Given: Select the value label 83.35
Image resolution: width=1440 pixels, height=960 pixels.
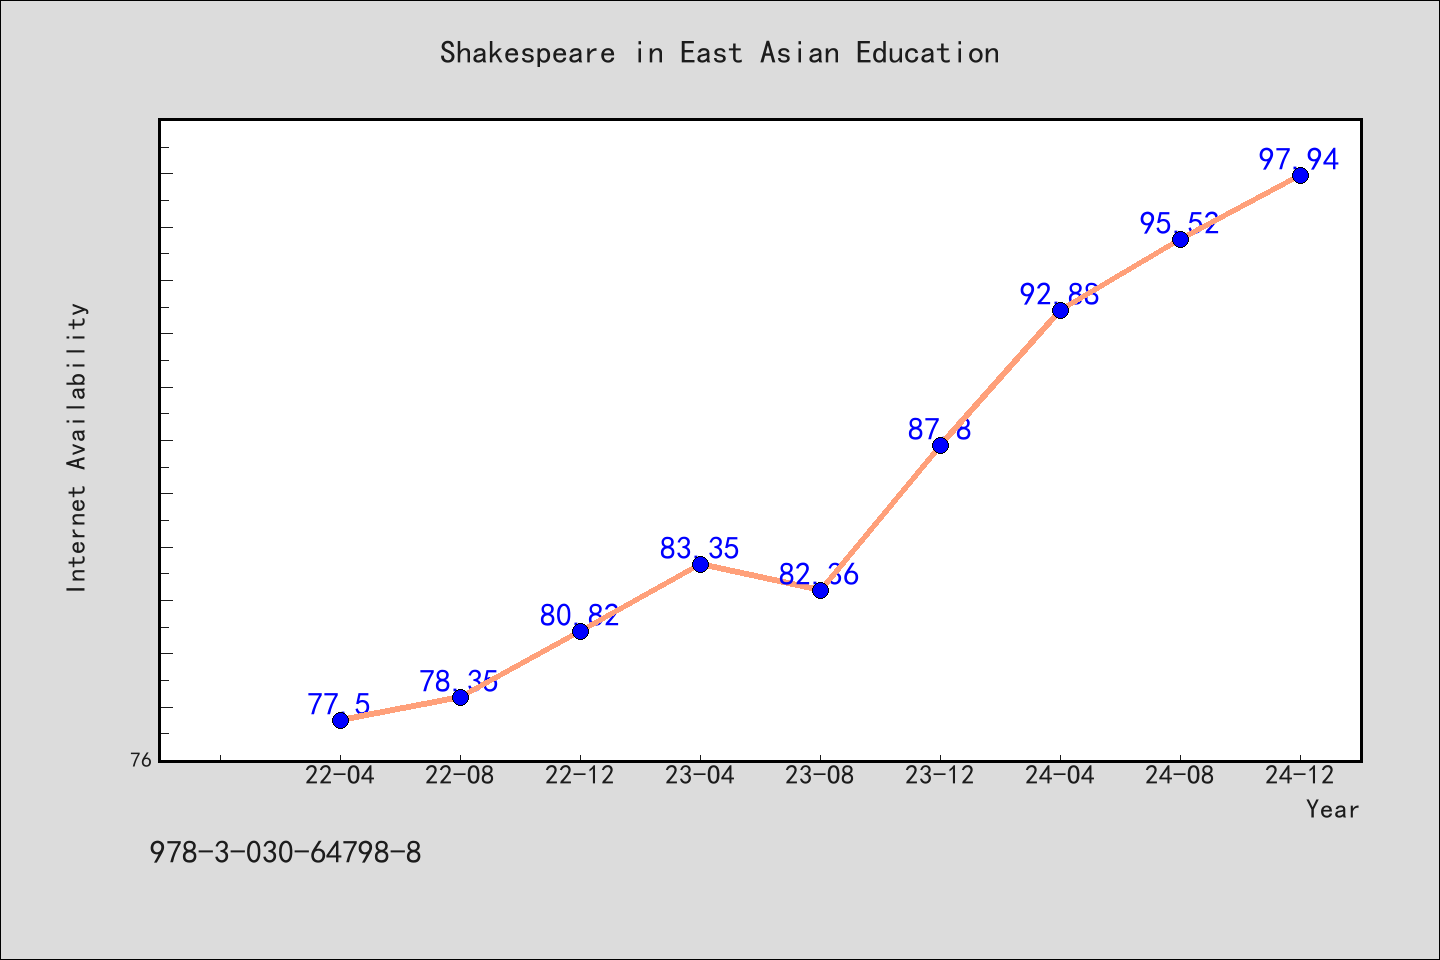Looking at the screenshot, I should click(x=699, y=548).
